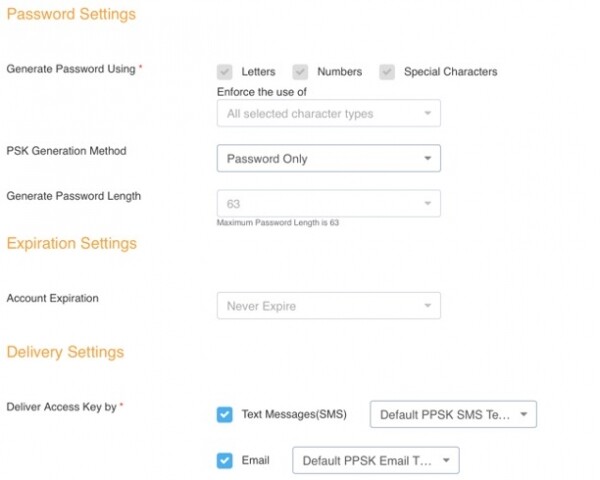The width and height of the screenshot is (600, 480).
Task: Expand the Never Expire dropdown
Action: [x=328, y=306]
